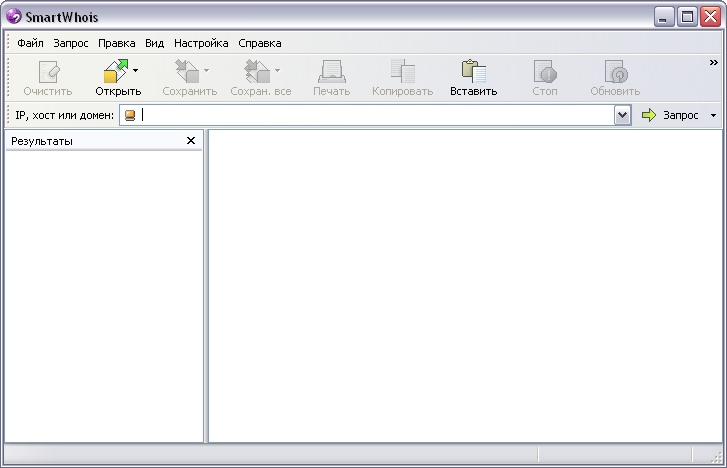Viewport: 727px width, 468px height.
Task: Click the computer icon in the address field
Action: [130, 115]
